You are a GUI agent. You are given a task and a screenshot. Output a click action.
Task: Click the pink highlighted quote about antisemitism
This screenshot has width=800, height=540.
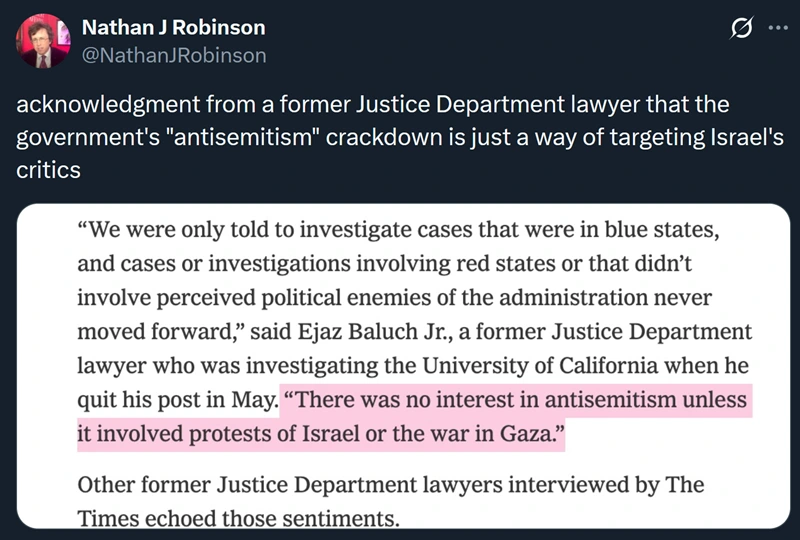pos(515,402)
